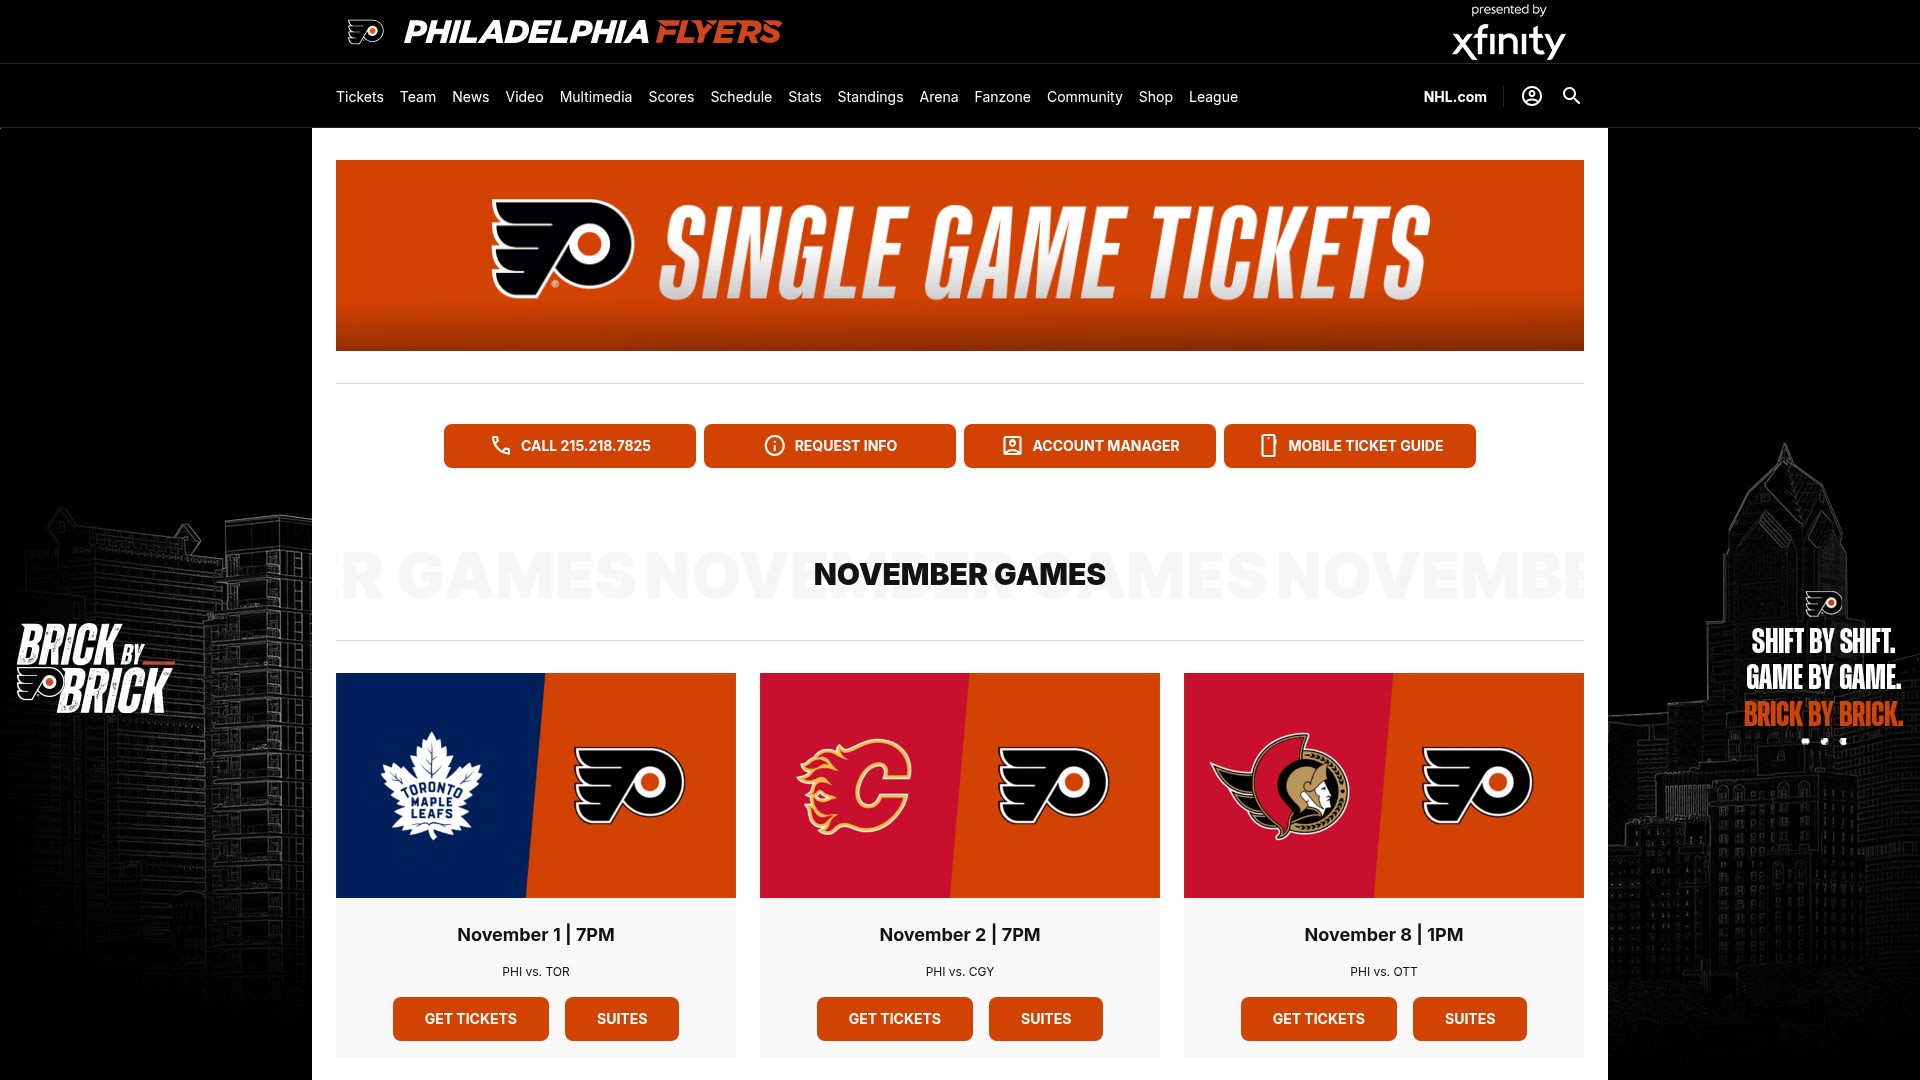Get tickets for PHI vs. TOR
The image size is (1920, 1080).
pos(471,1019)
